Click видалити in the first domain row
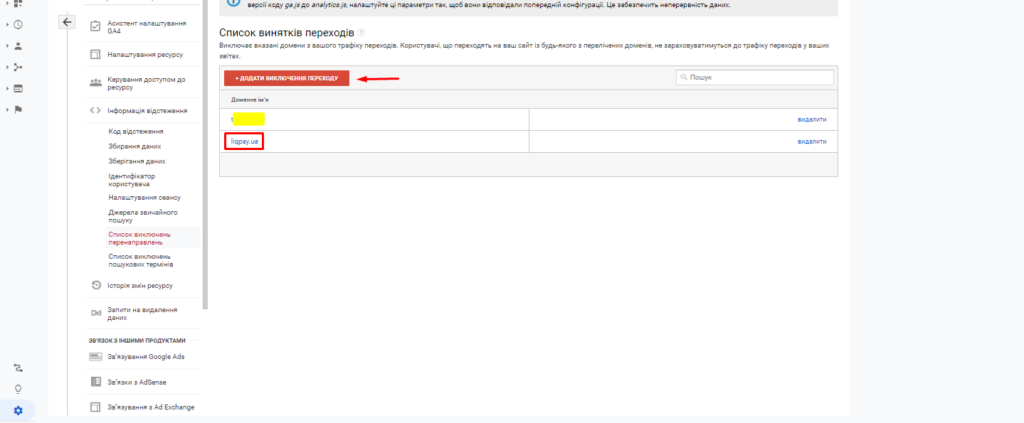The image size is (1024, 423). (x=812, y=119)
